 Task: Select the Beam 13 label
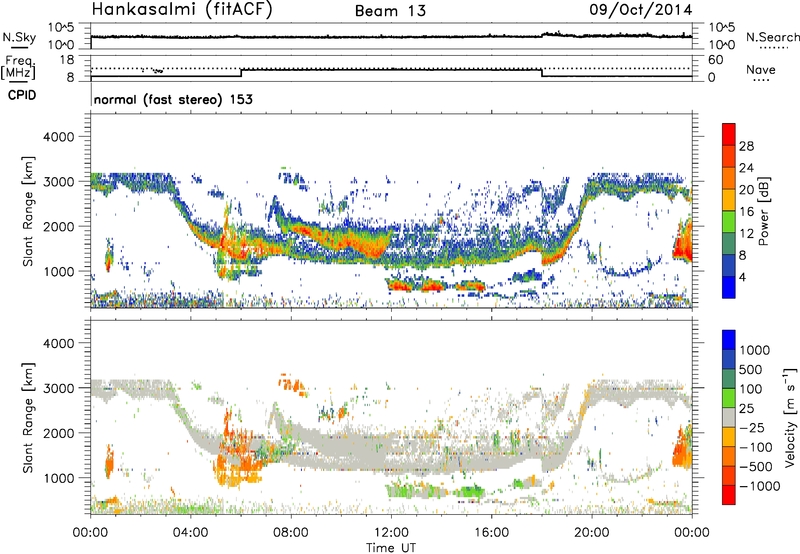point(390,11)
